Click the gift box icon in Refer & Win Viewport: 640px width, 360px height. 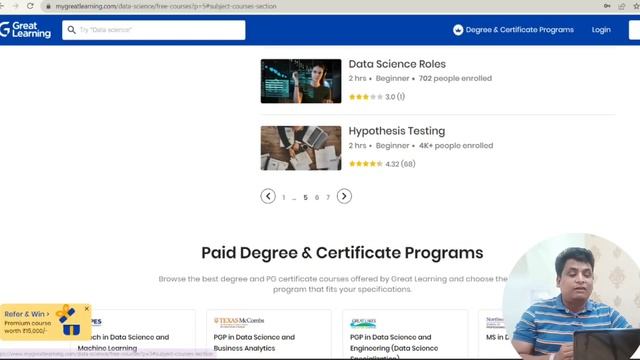point(69,321)
